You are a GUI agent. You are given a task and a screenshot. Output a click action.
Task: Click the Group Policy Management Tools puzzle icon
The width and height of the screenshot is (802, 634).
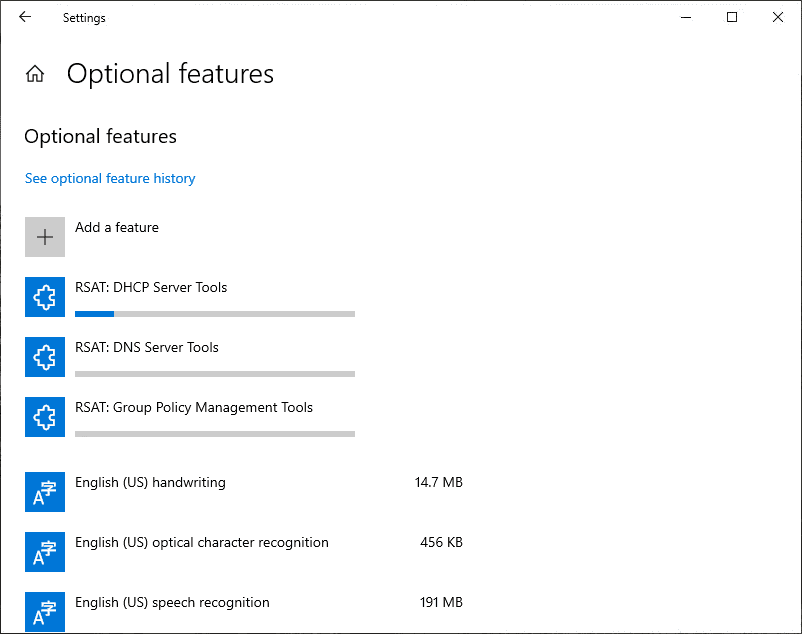point(45,417)
